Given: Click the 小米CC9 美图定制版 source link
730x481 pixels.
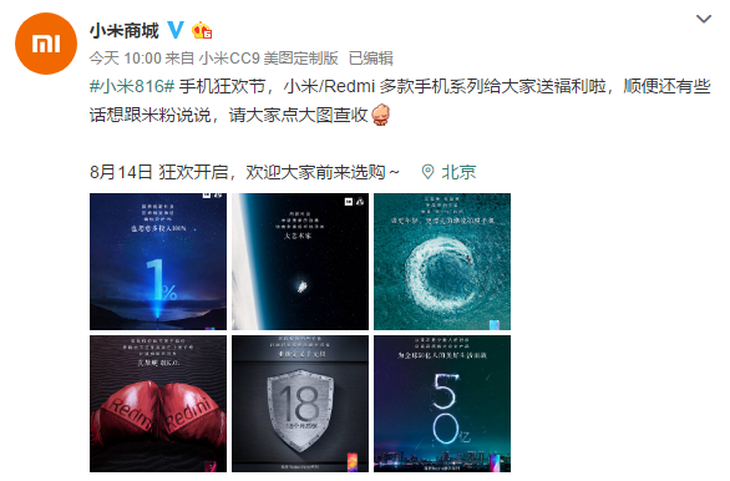Looking at the screenshot, I should [269, 58].
